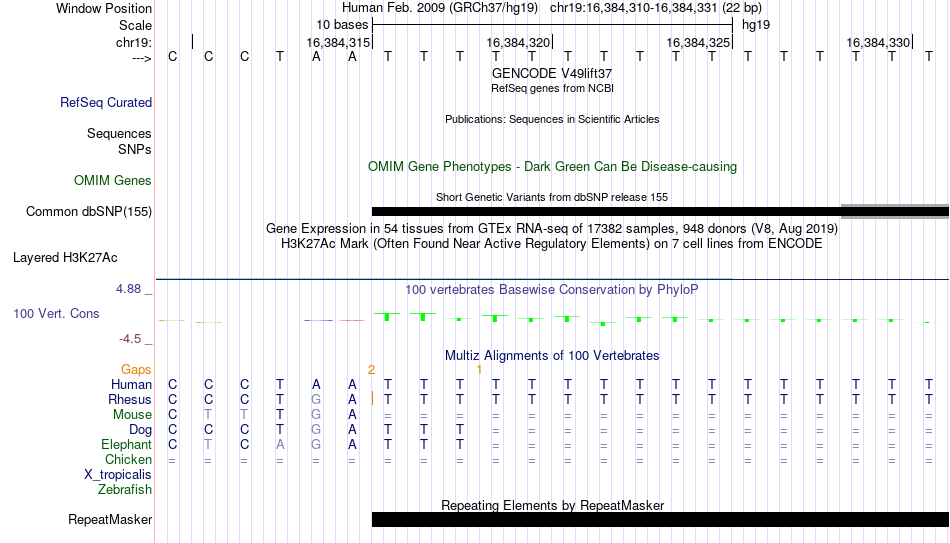Click the 10 bases scale bar

tap(552, 25)
